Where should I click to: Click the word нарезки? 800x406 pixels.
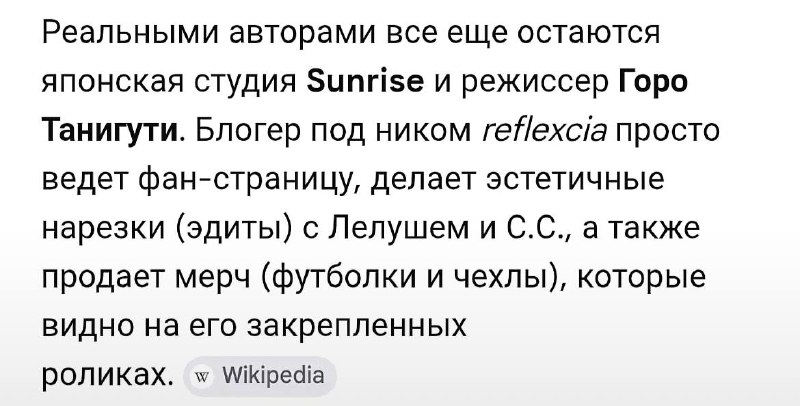coord(104,229)
